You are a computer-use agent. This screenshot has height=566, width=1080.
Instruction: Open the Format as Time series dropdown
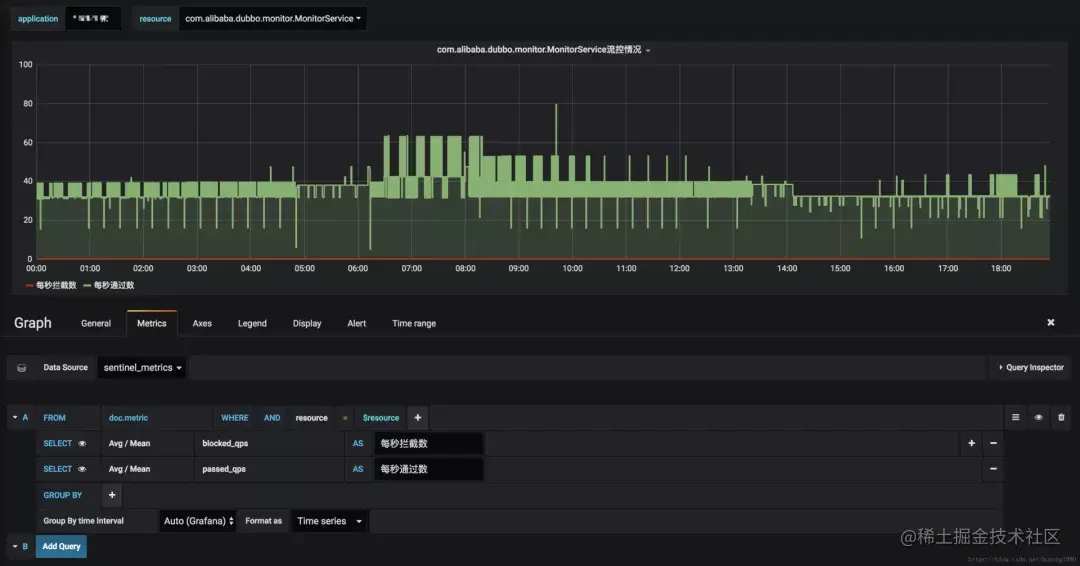pyautogui.click(x=330, y=521)
